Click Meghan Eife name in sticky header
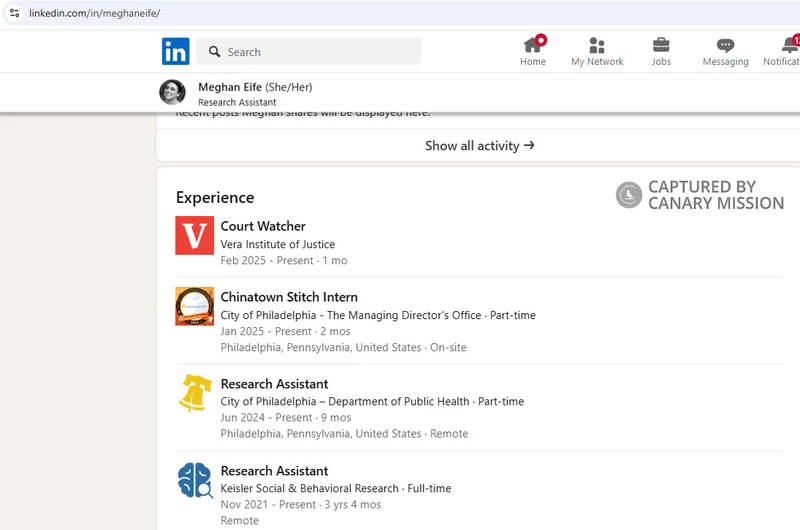 tap(230, 87)
